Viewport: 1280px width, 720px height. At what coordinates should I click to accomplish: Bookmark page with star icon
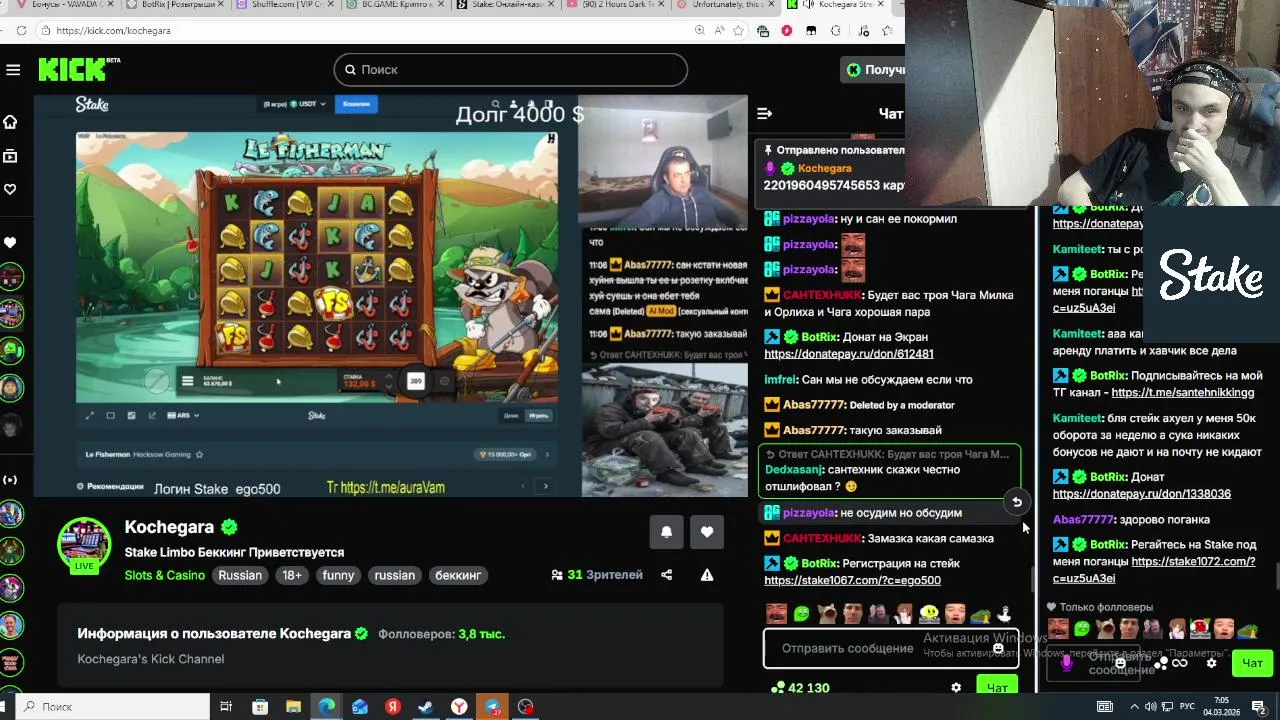coord(739,31)
